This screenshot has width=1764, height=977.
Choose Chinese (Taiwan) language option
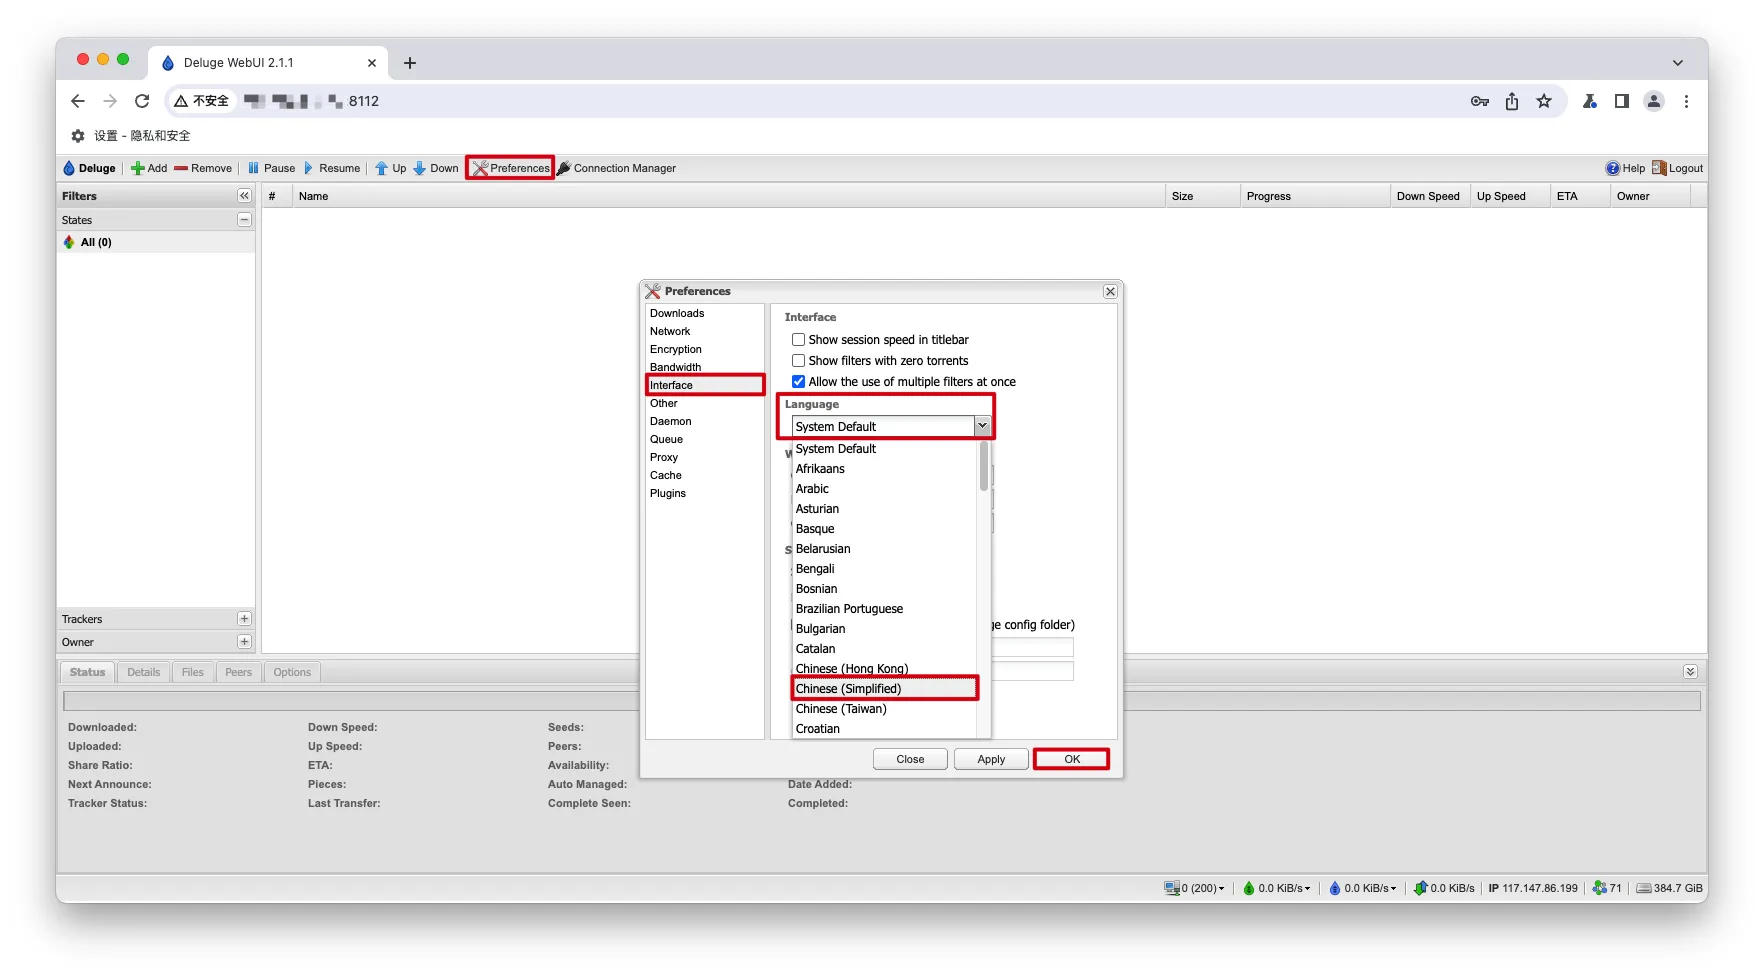point(884,709)
